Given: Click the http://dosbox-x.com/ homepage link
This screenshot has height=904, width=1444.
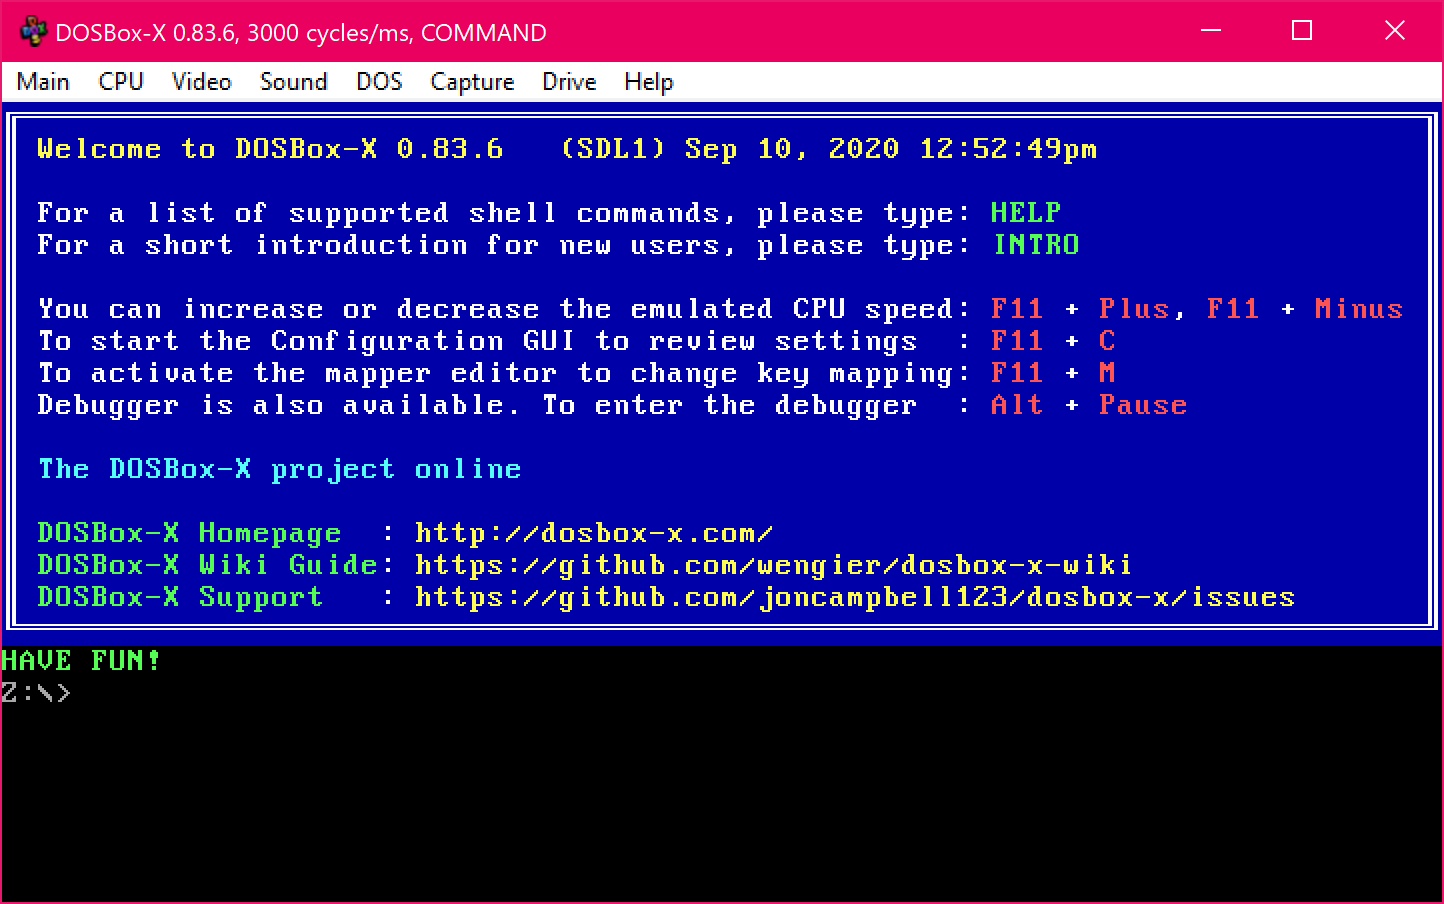Looking at the screenshot, I should pos(594,533).
